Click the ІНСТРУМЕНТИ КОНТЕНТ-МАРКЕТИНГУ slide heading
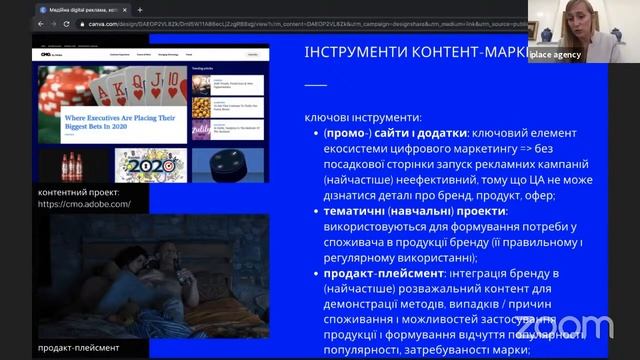Screen dimensions: 640x360 point(416,52)
